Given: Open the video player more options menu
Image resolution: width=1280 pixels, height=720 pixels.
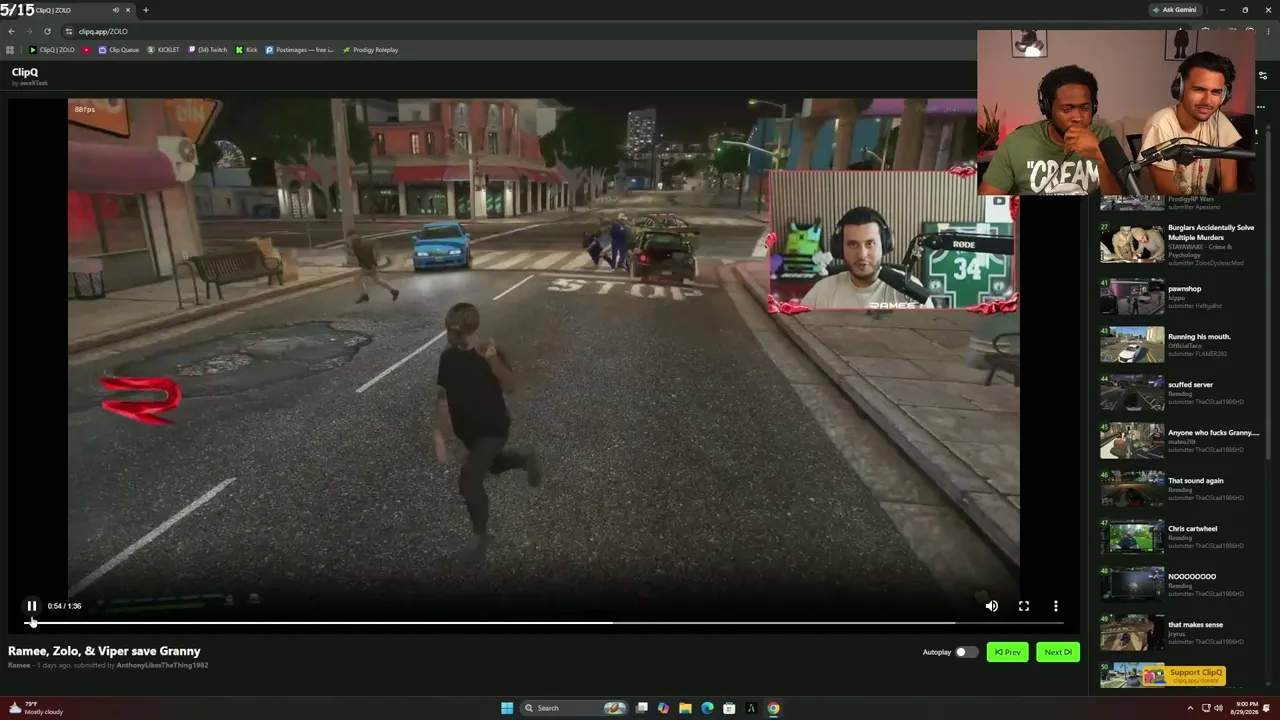Looking at the screenshot, I should pyautogui.click(x=1056, y=606).
